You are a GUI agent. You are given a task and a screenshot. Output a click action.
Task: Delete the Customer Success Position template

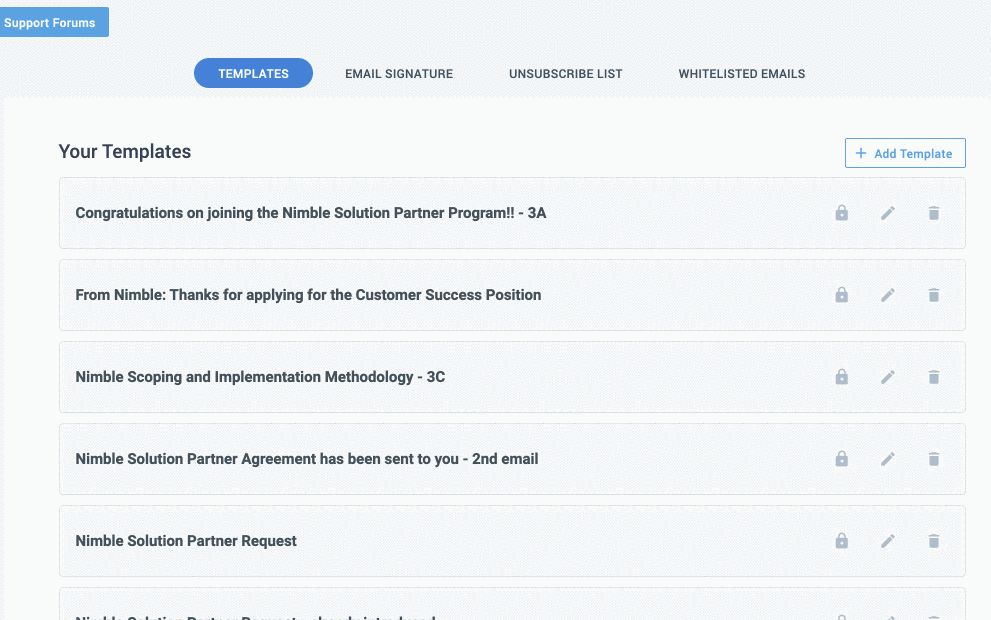tap(933, 295)
